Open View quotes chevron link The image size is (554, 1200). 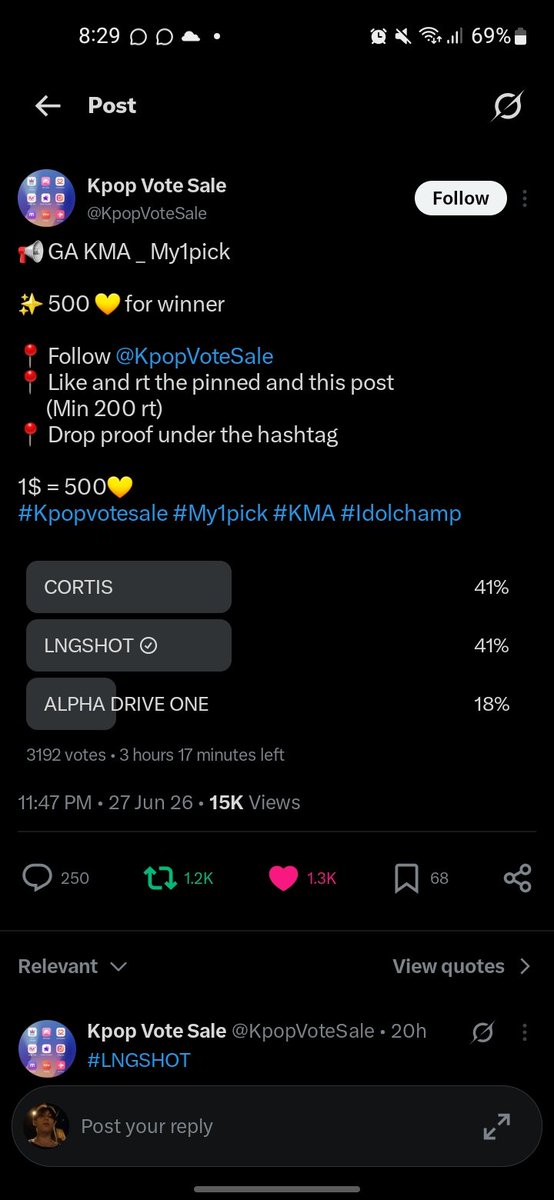(462, 966)
